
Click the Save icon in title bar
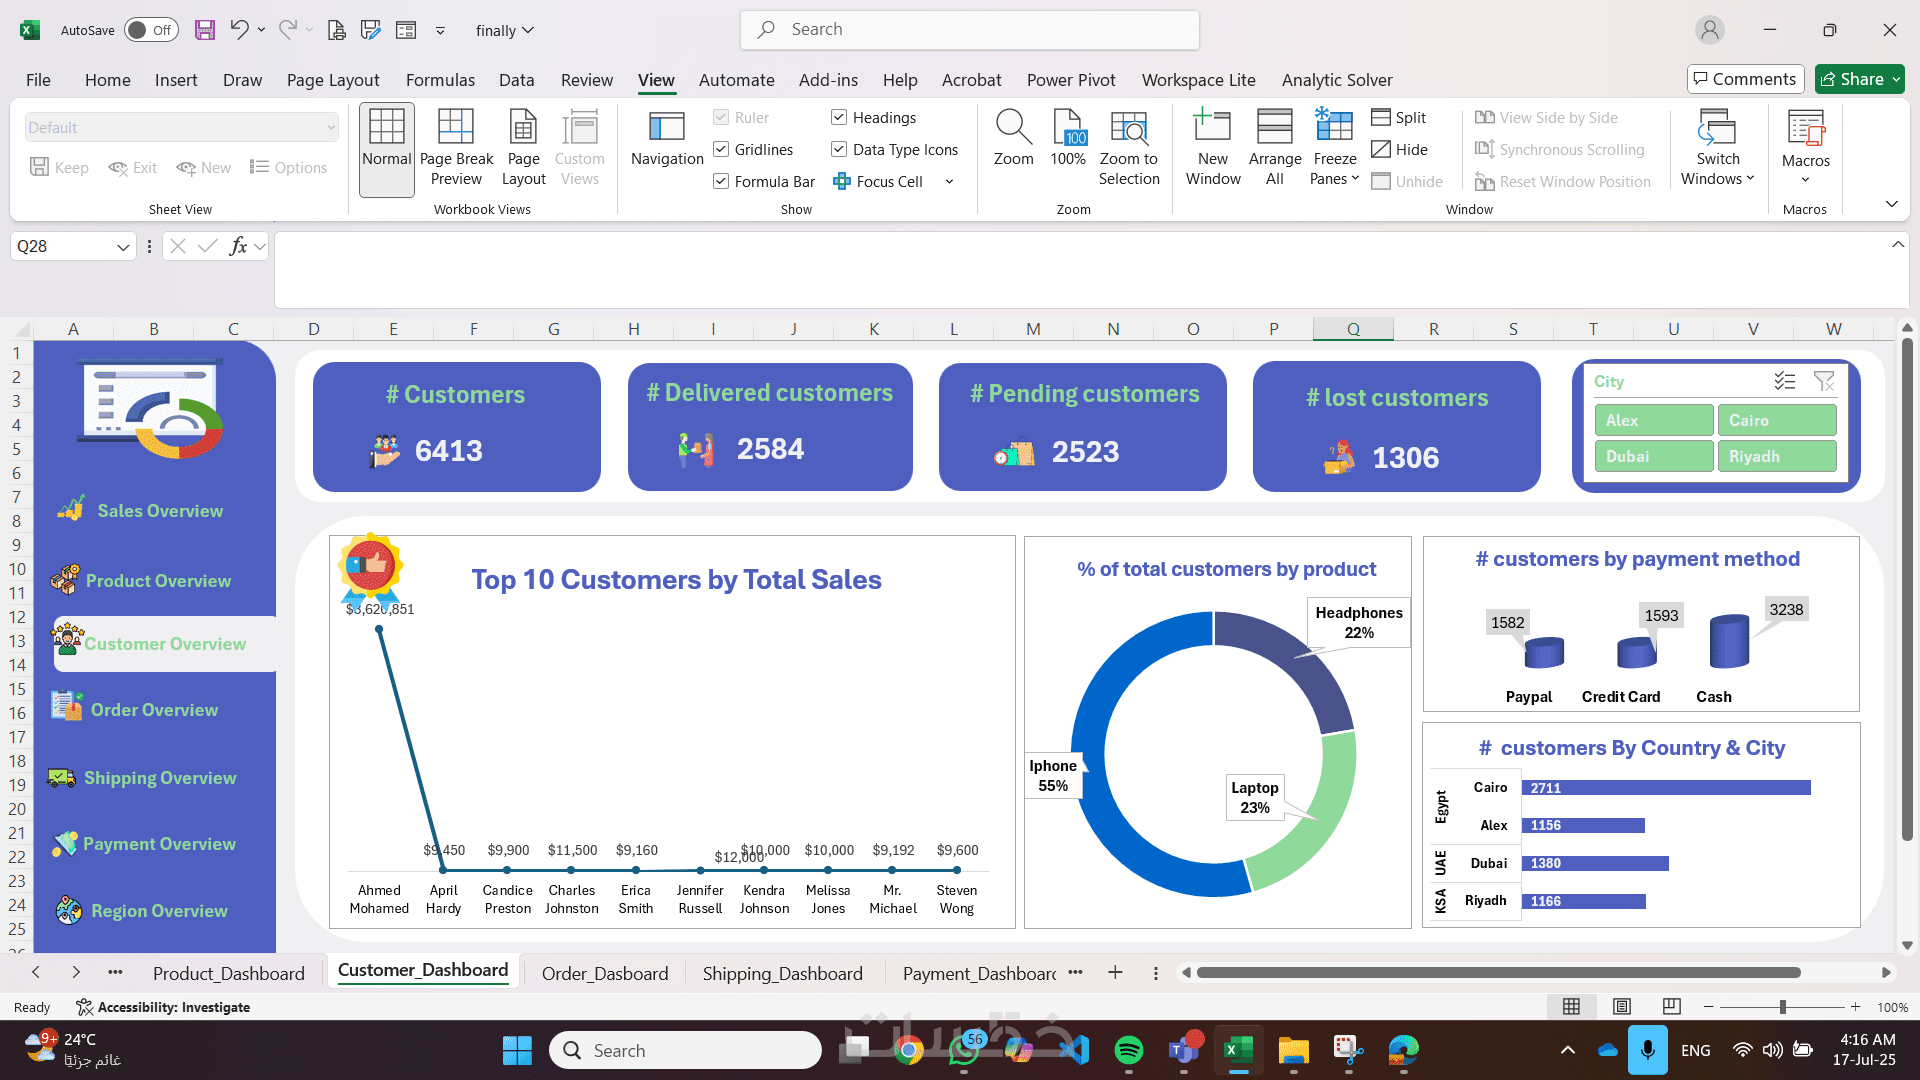click(205, 30)
